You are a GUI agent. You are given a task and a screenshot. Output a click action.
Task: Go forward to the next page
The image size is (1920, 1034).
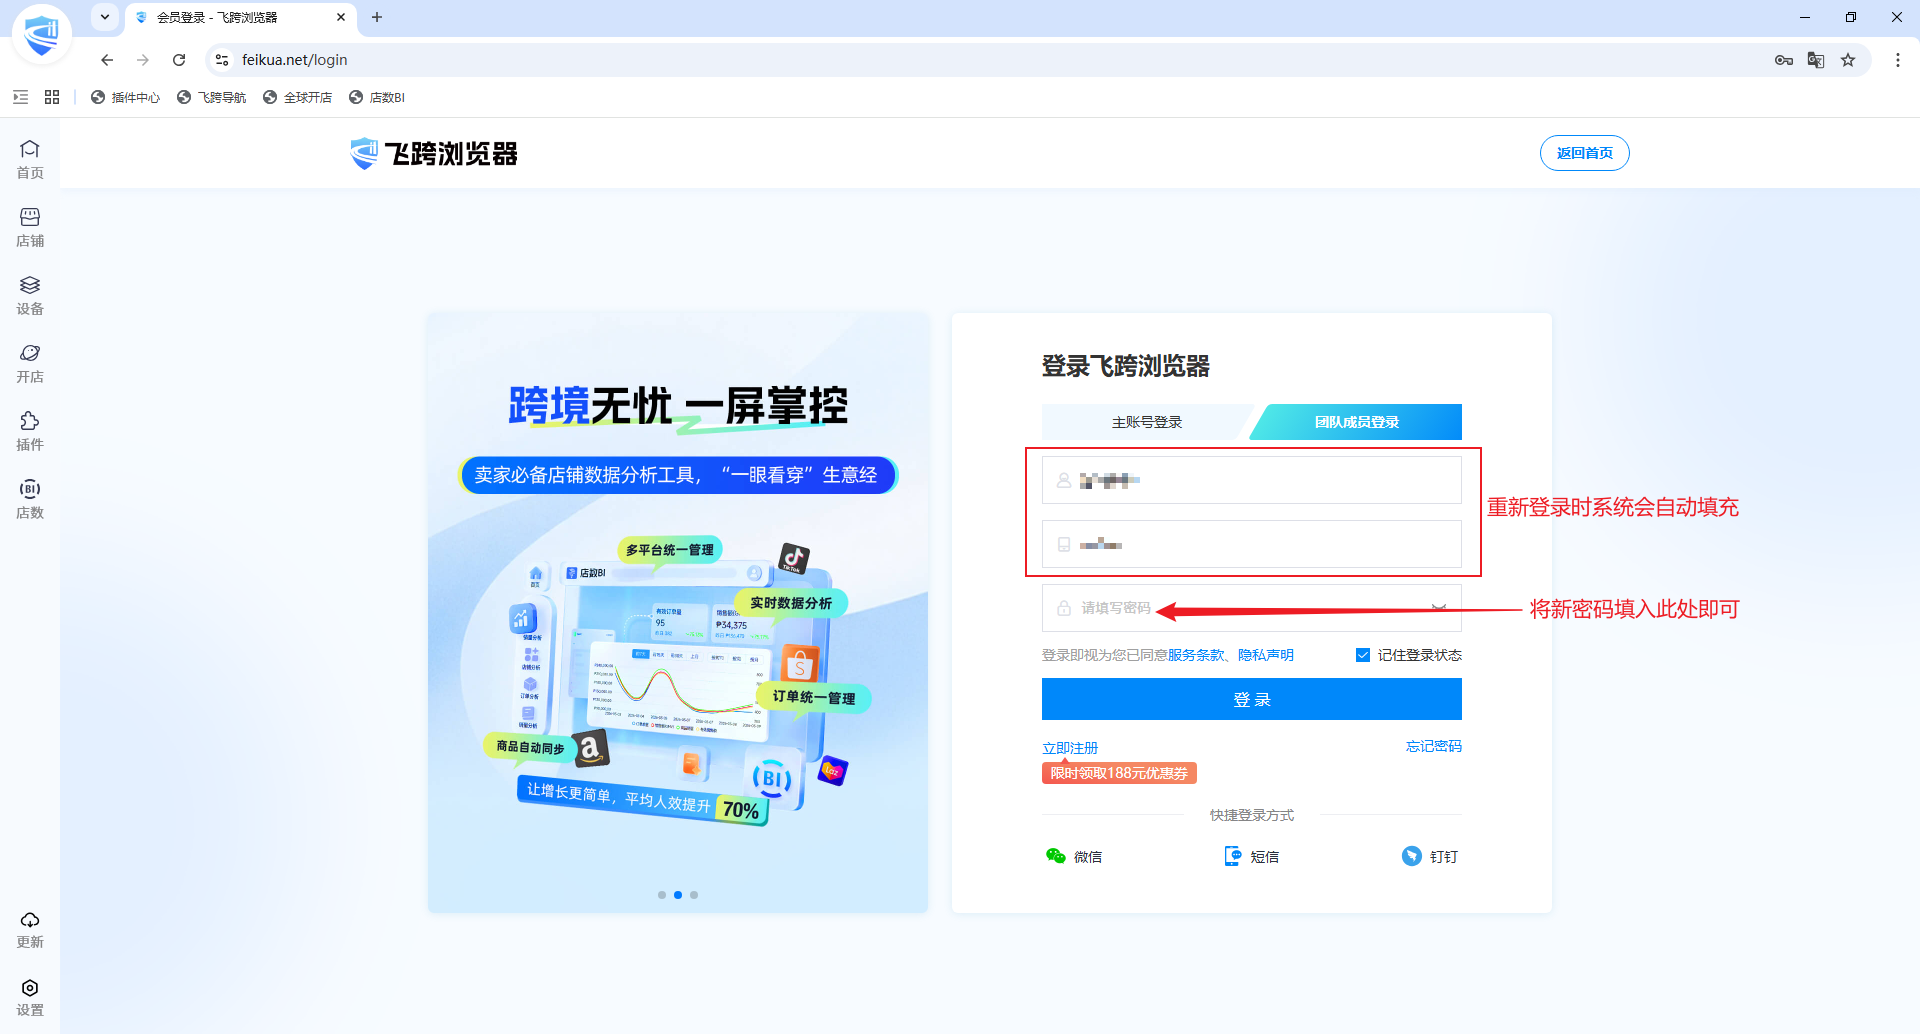click(x=143, y=60)
